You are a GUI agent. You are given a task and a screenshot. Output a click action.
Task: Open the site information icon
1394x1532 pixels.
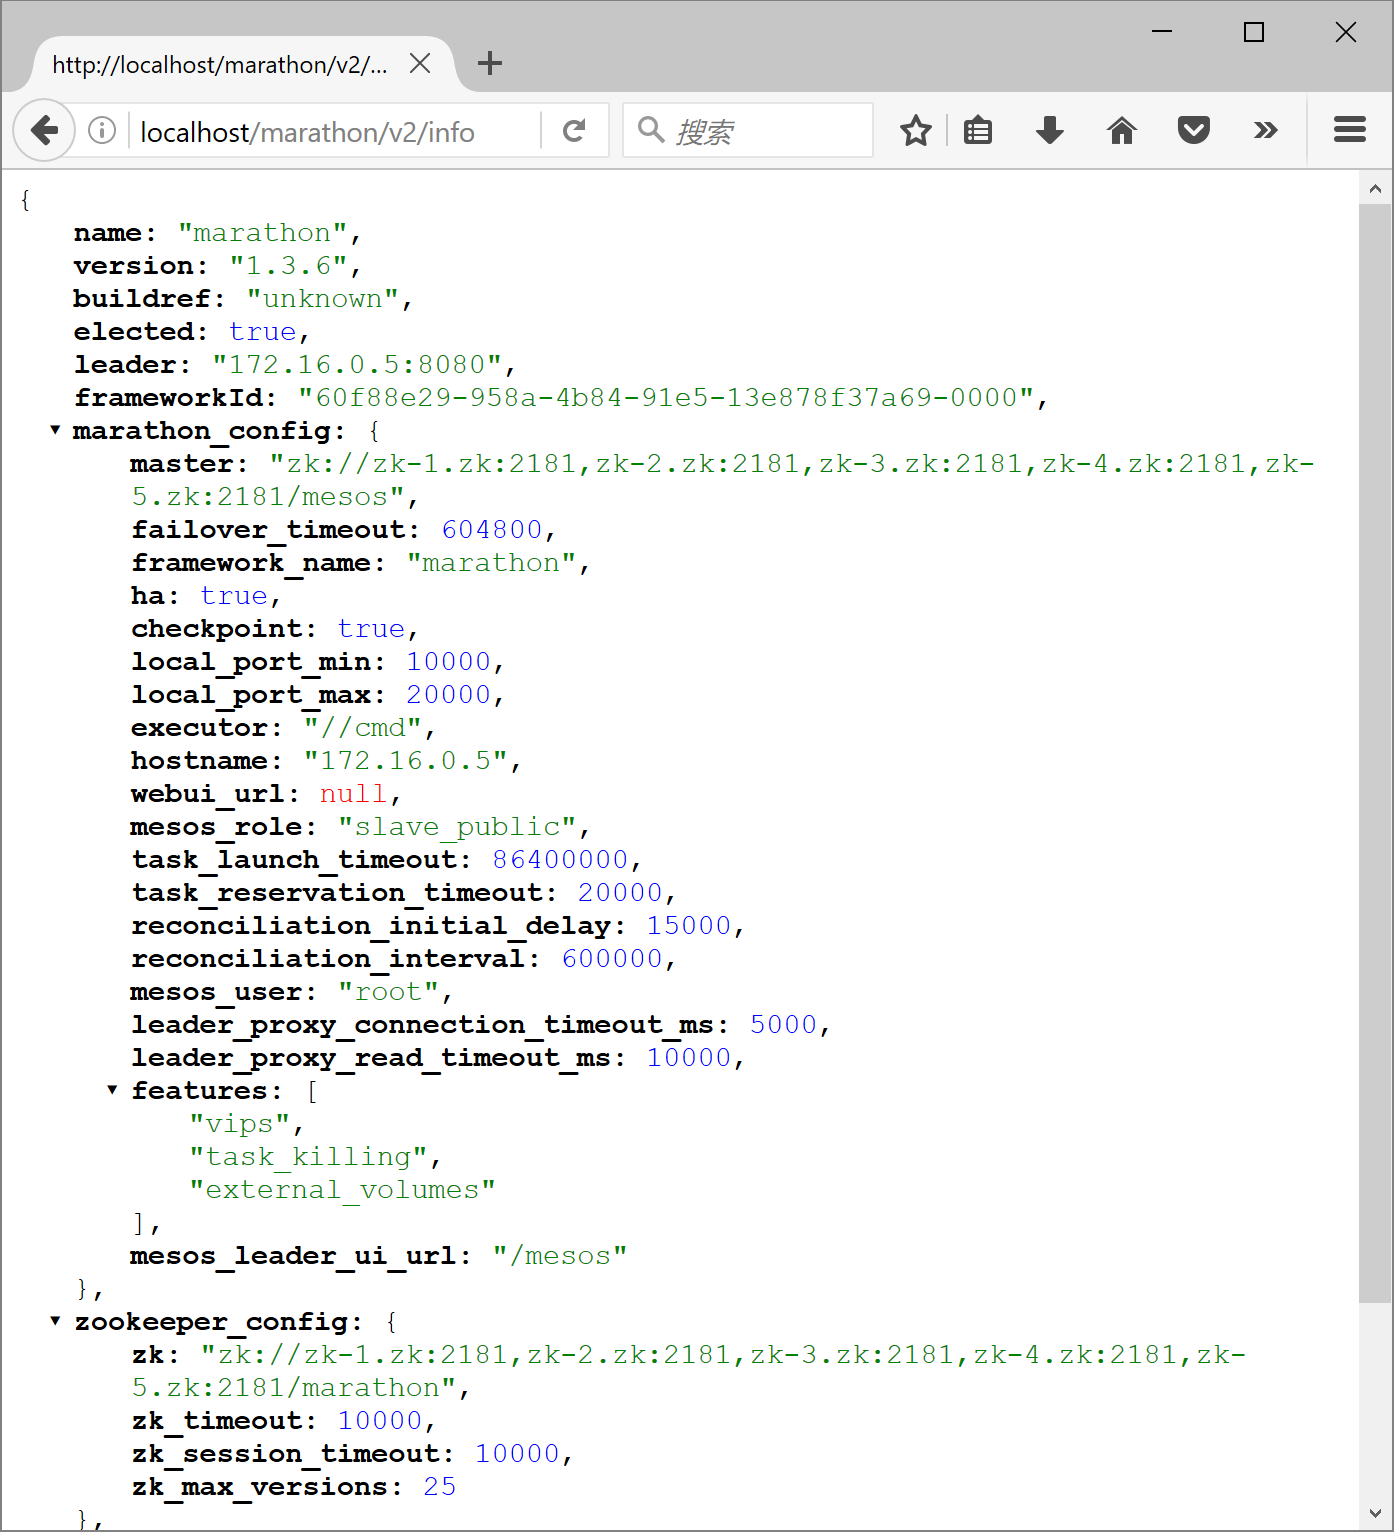[x=102, y=130]
